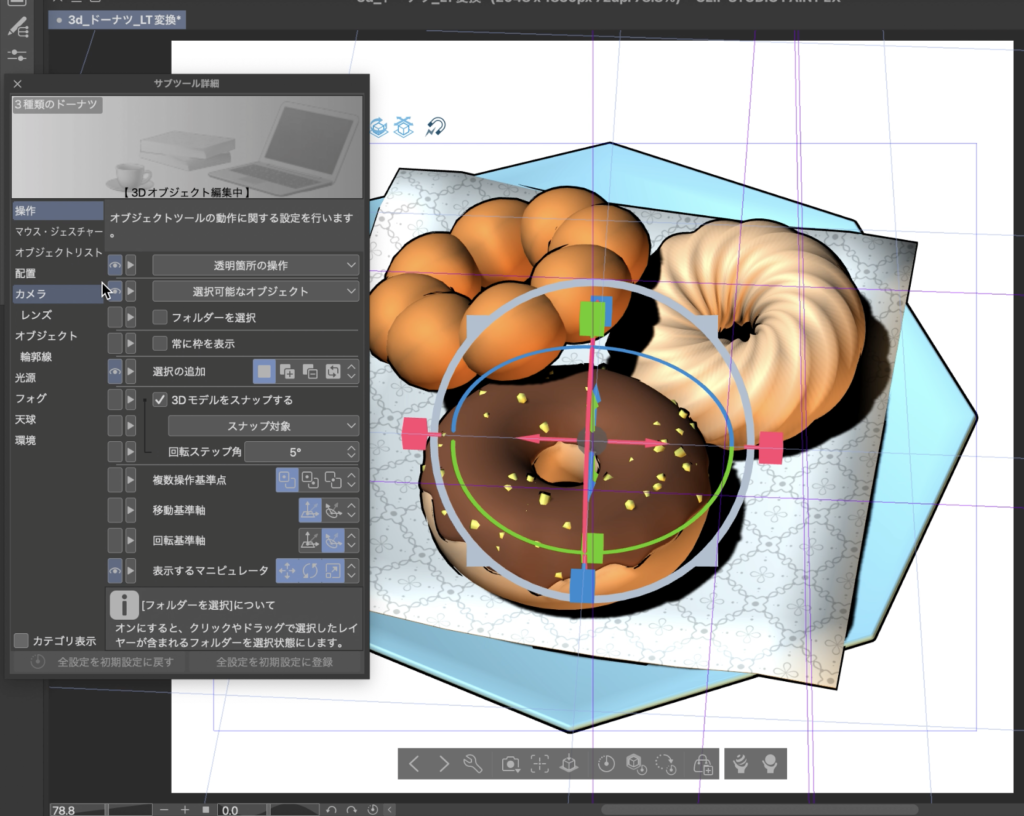Click the wrench settings icon in object launcher
Viewport: 1024px width, 816px height.
[x=474, y=764]
